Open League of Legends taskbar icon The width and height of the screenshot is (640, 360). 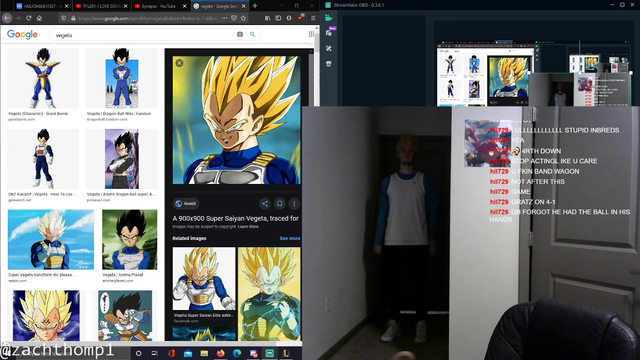286,353
